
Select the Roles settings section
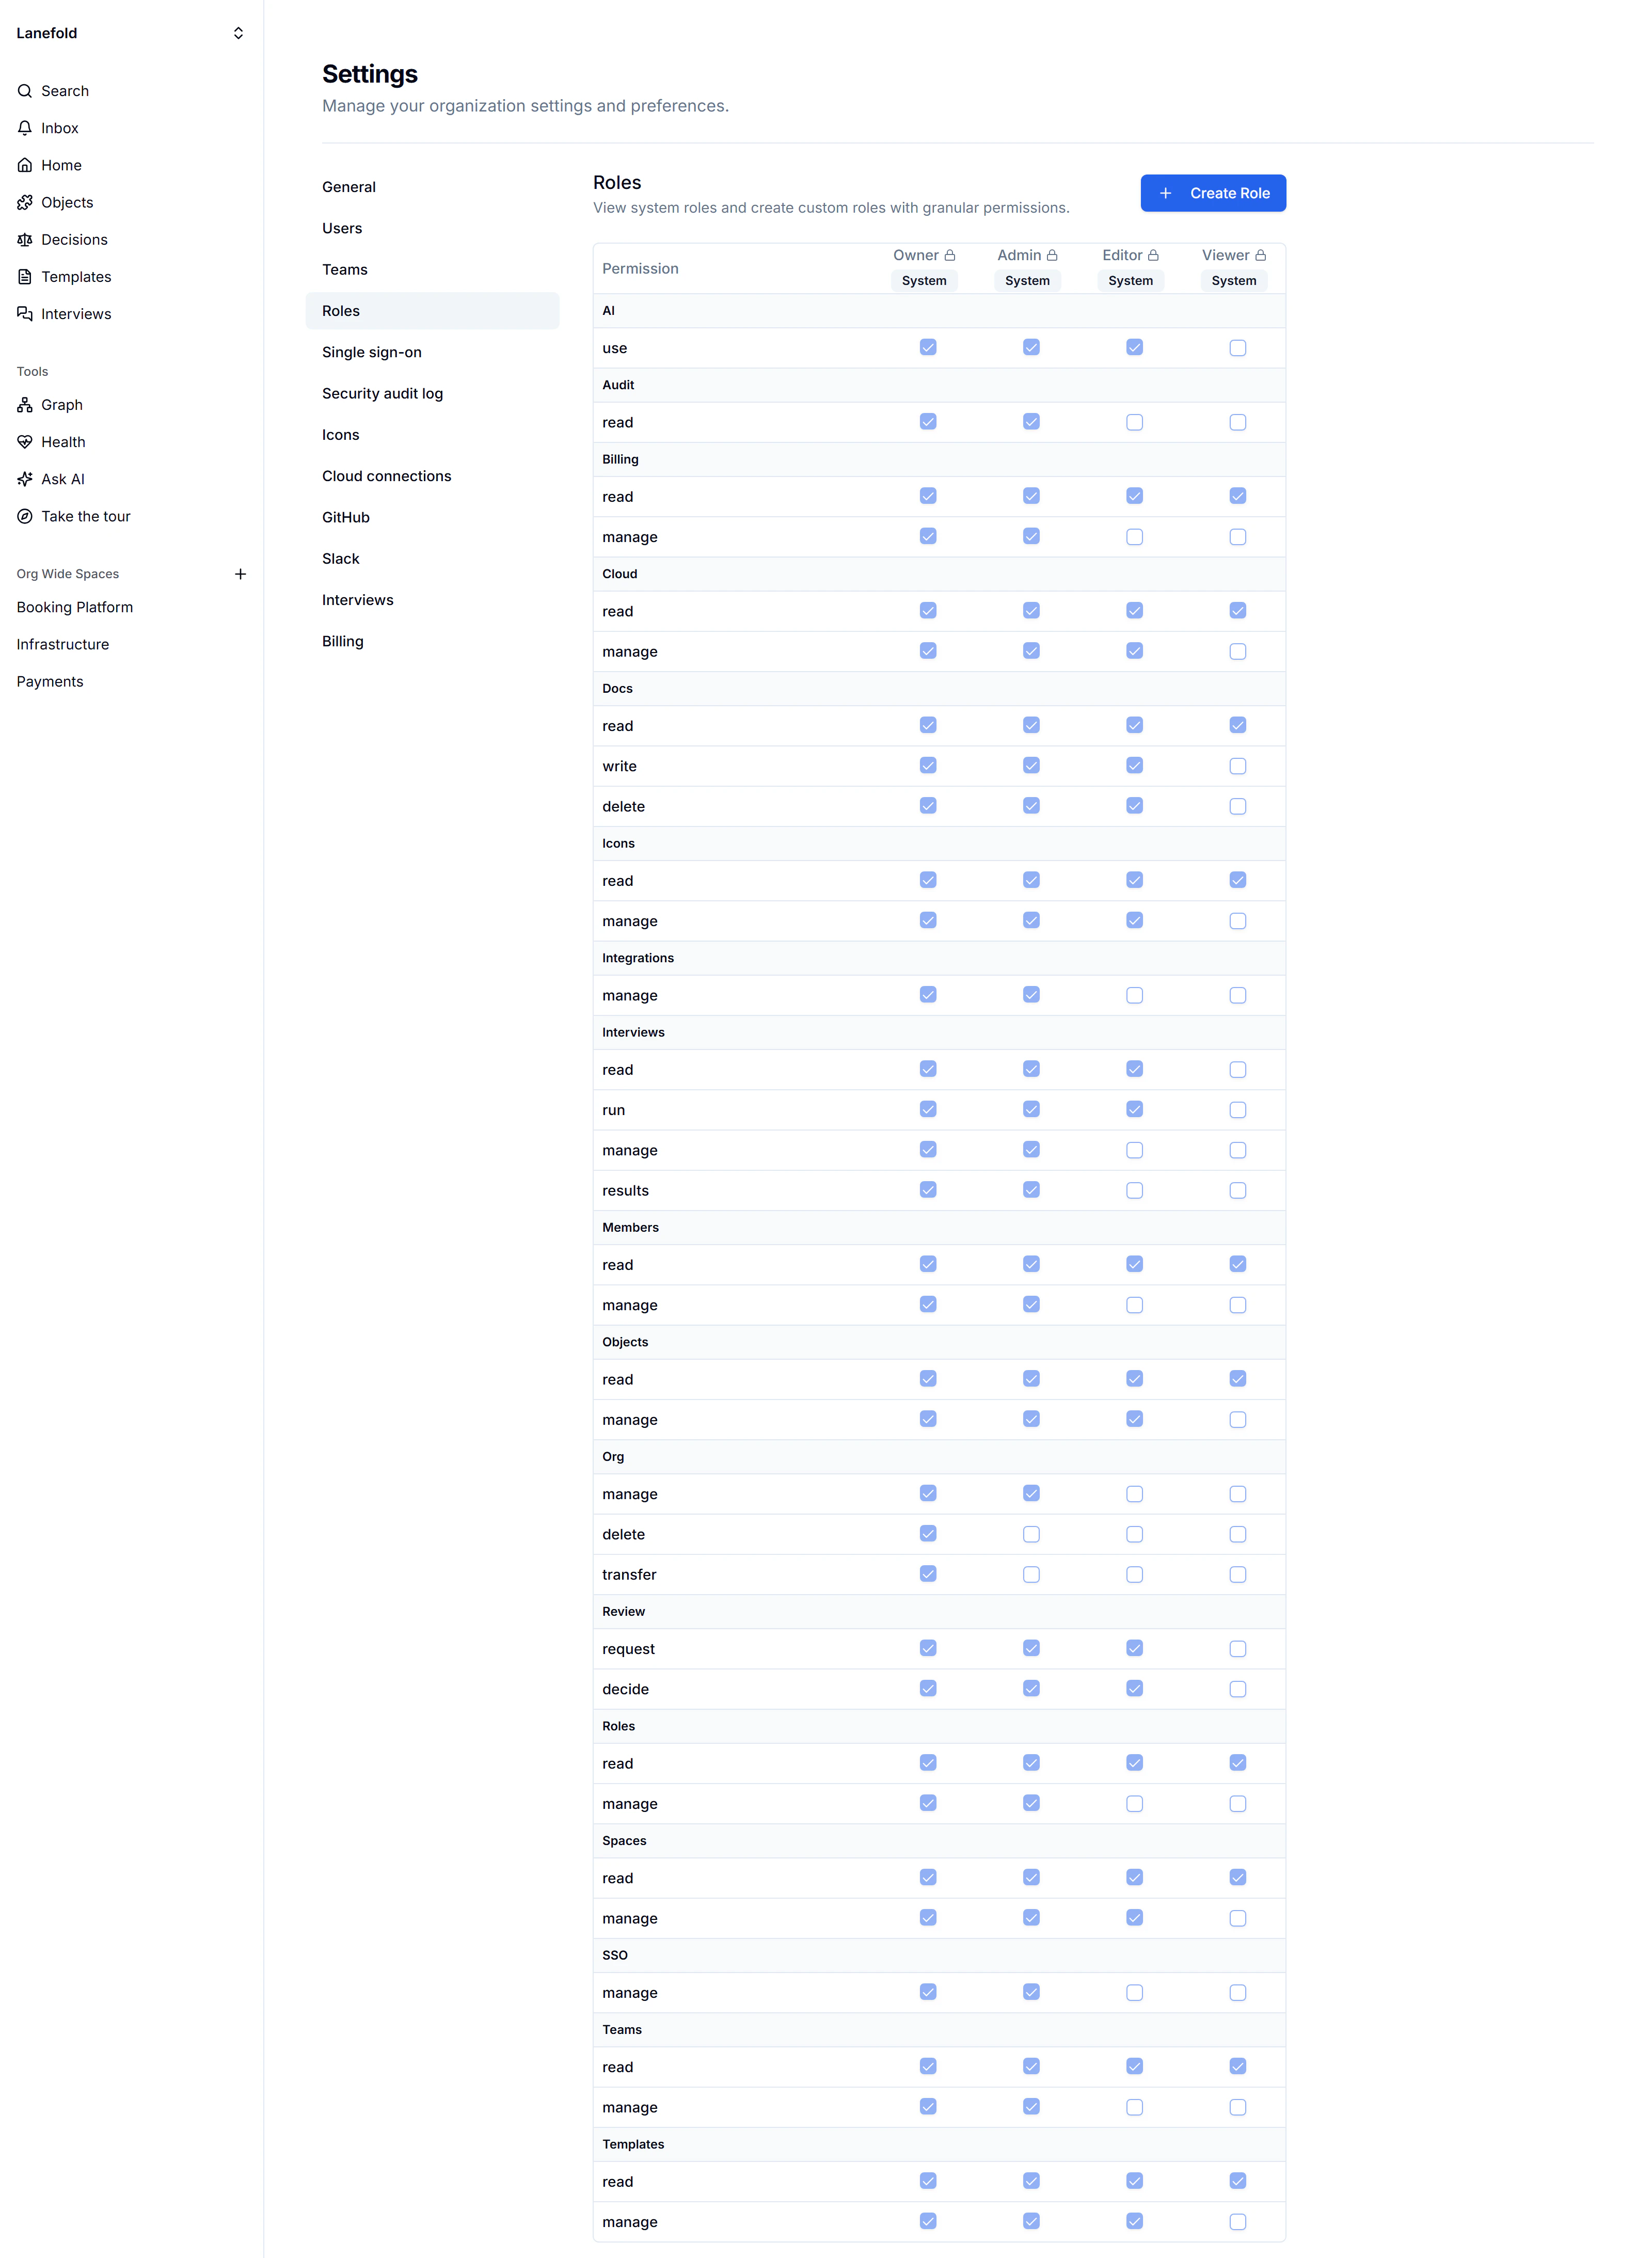coord(432,311)
